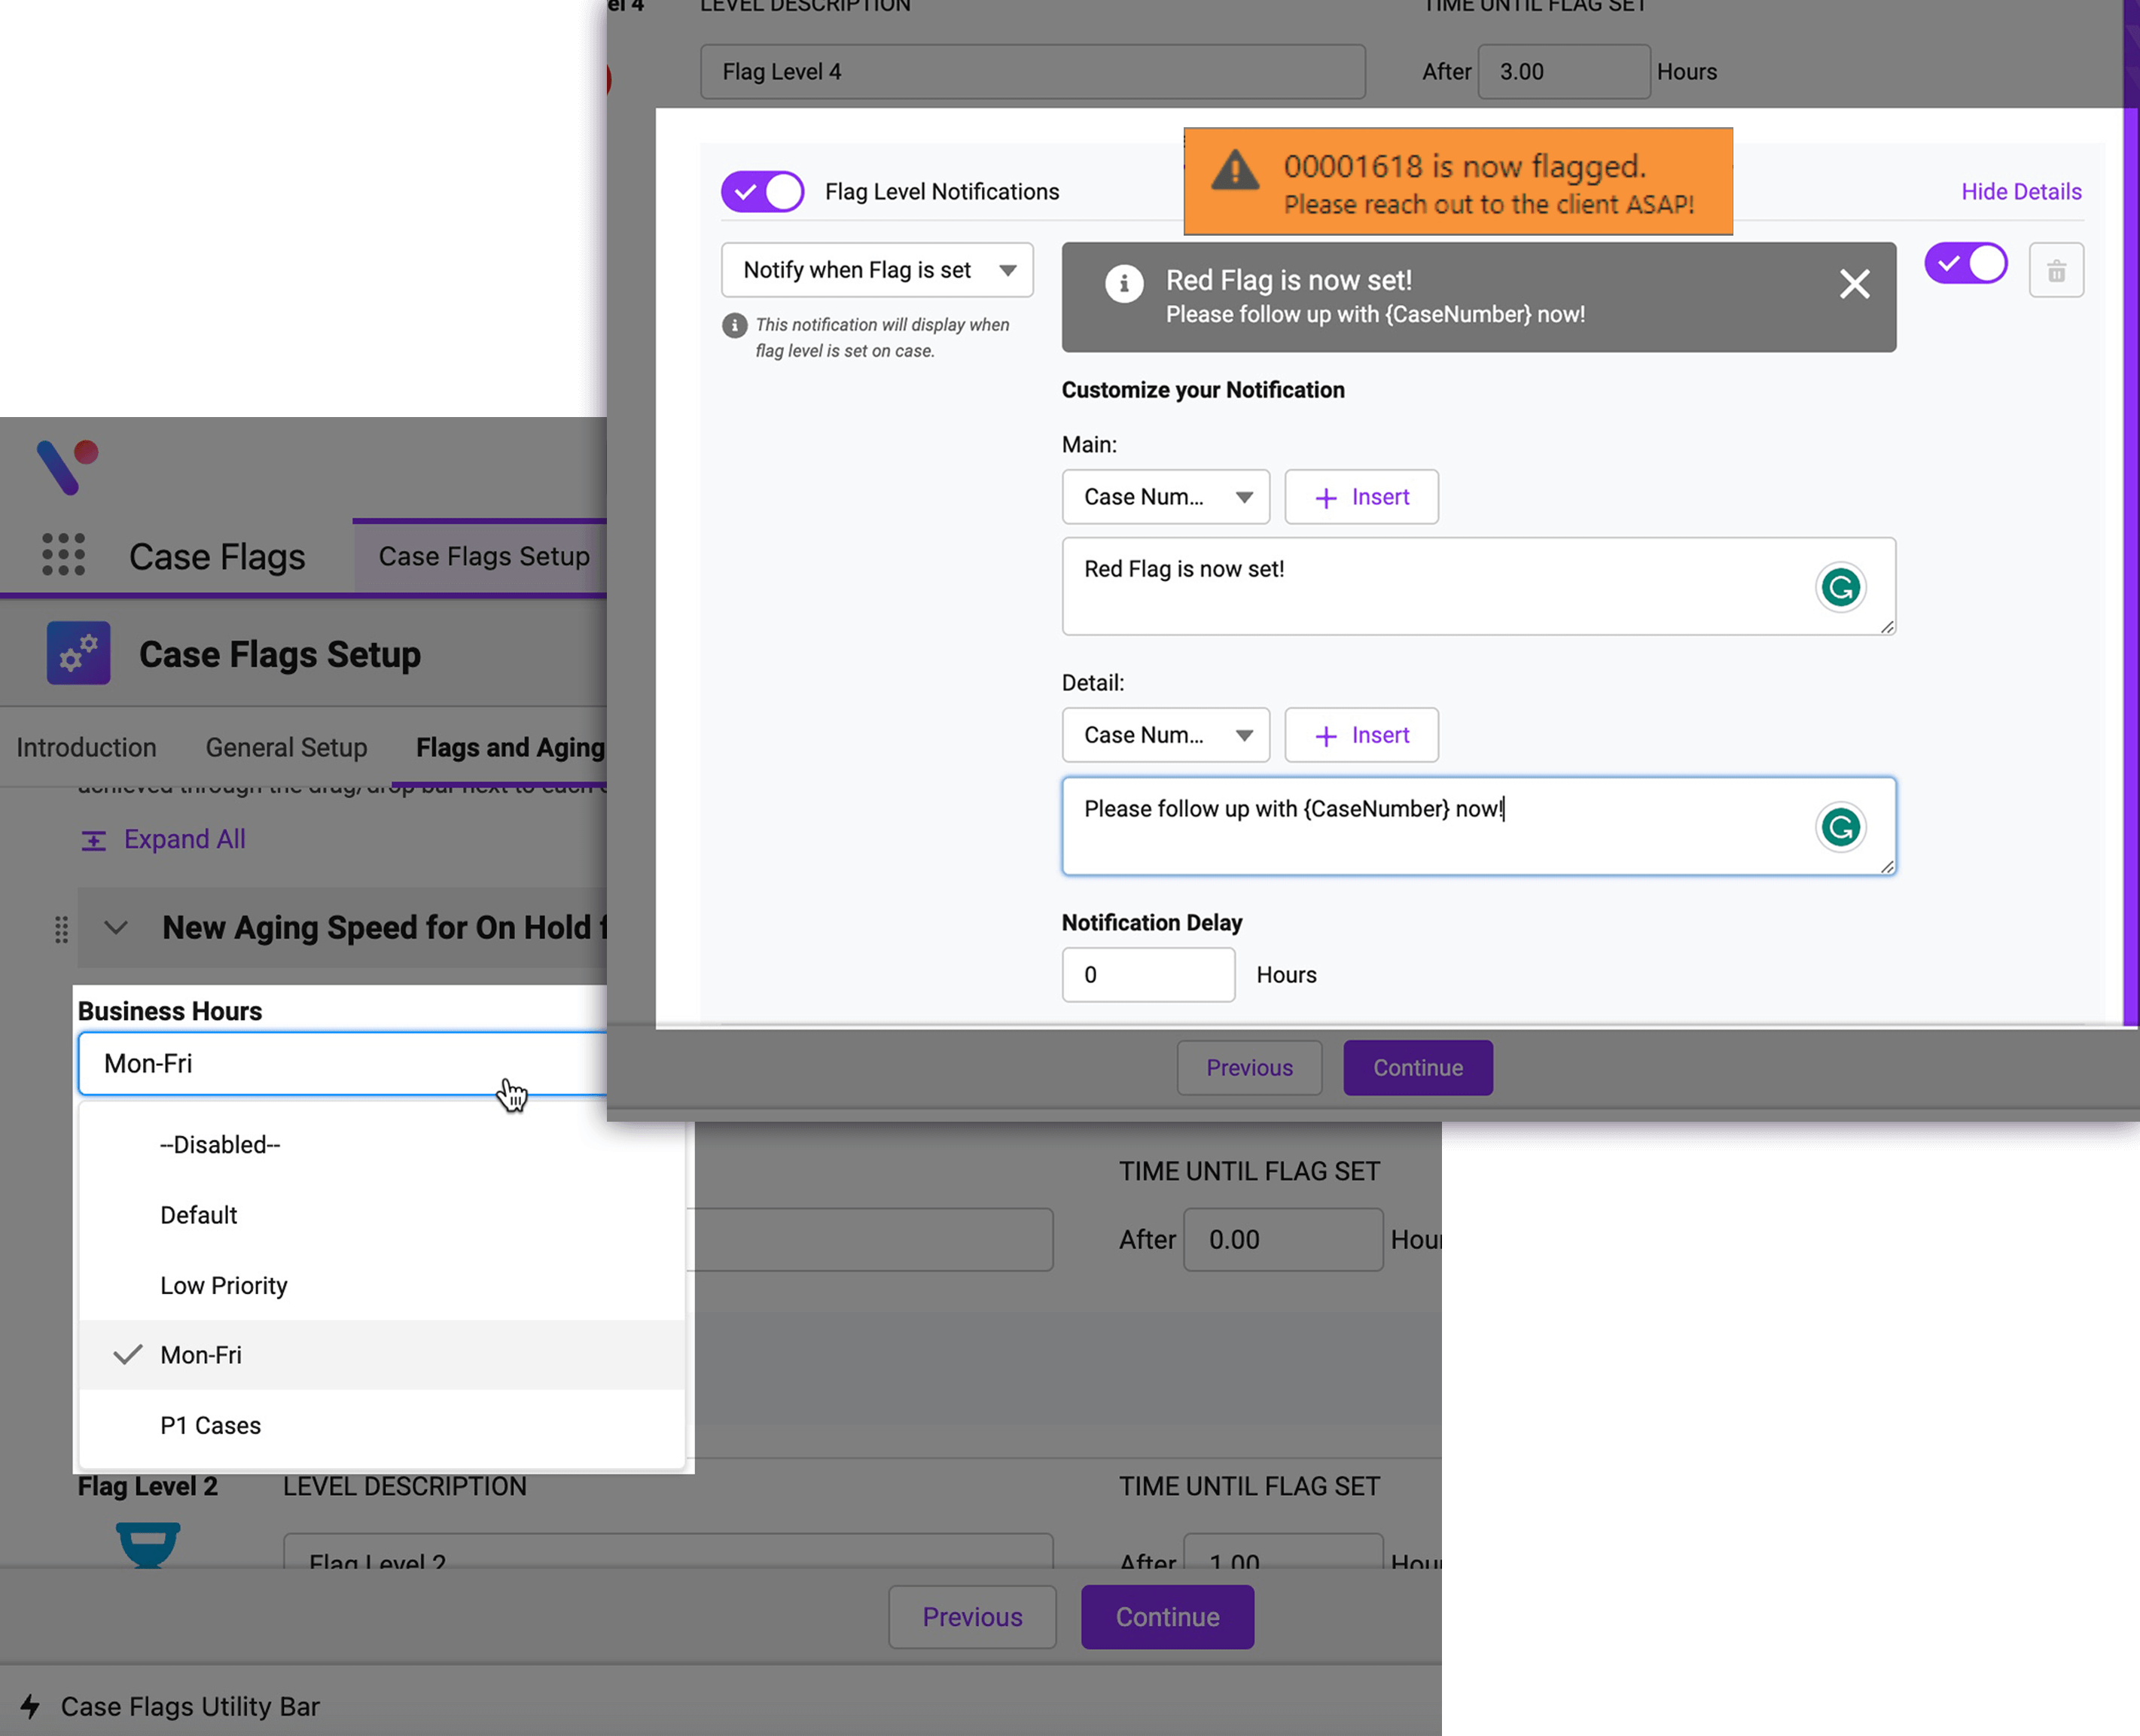The width and height of the screenshot is (2140, 1736).
Task: Dismiss the Red Flag preview with the X
Action: (x=1855, y=284)
